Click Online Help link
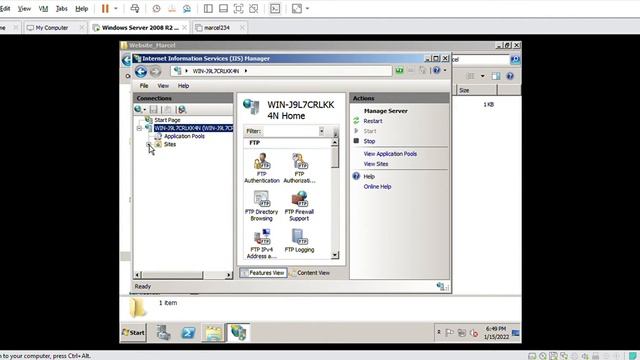 pyautogui.click(x=377, y=187)
